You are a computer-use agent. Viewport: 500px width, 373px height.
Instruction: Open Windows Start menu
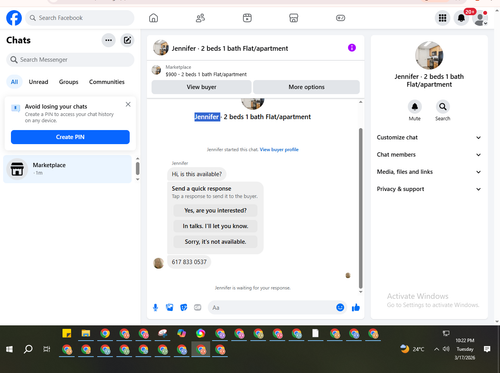coord(9,349)
